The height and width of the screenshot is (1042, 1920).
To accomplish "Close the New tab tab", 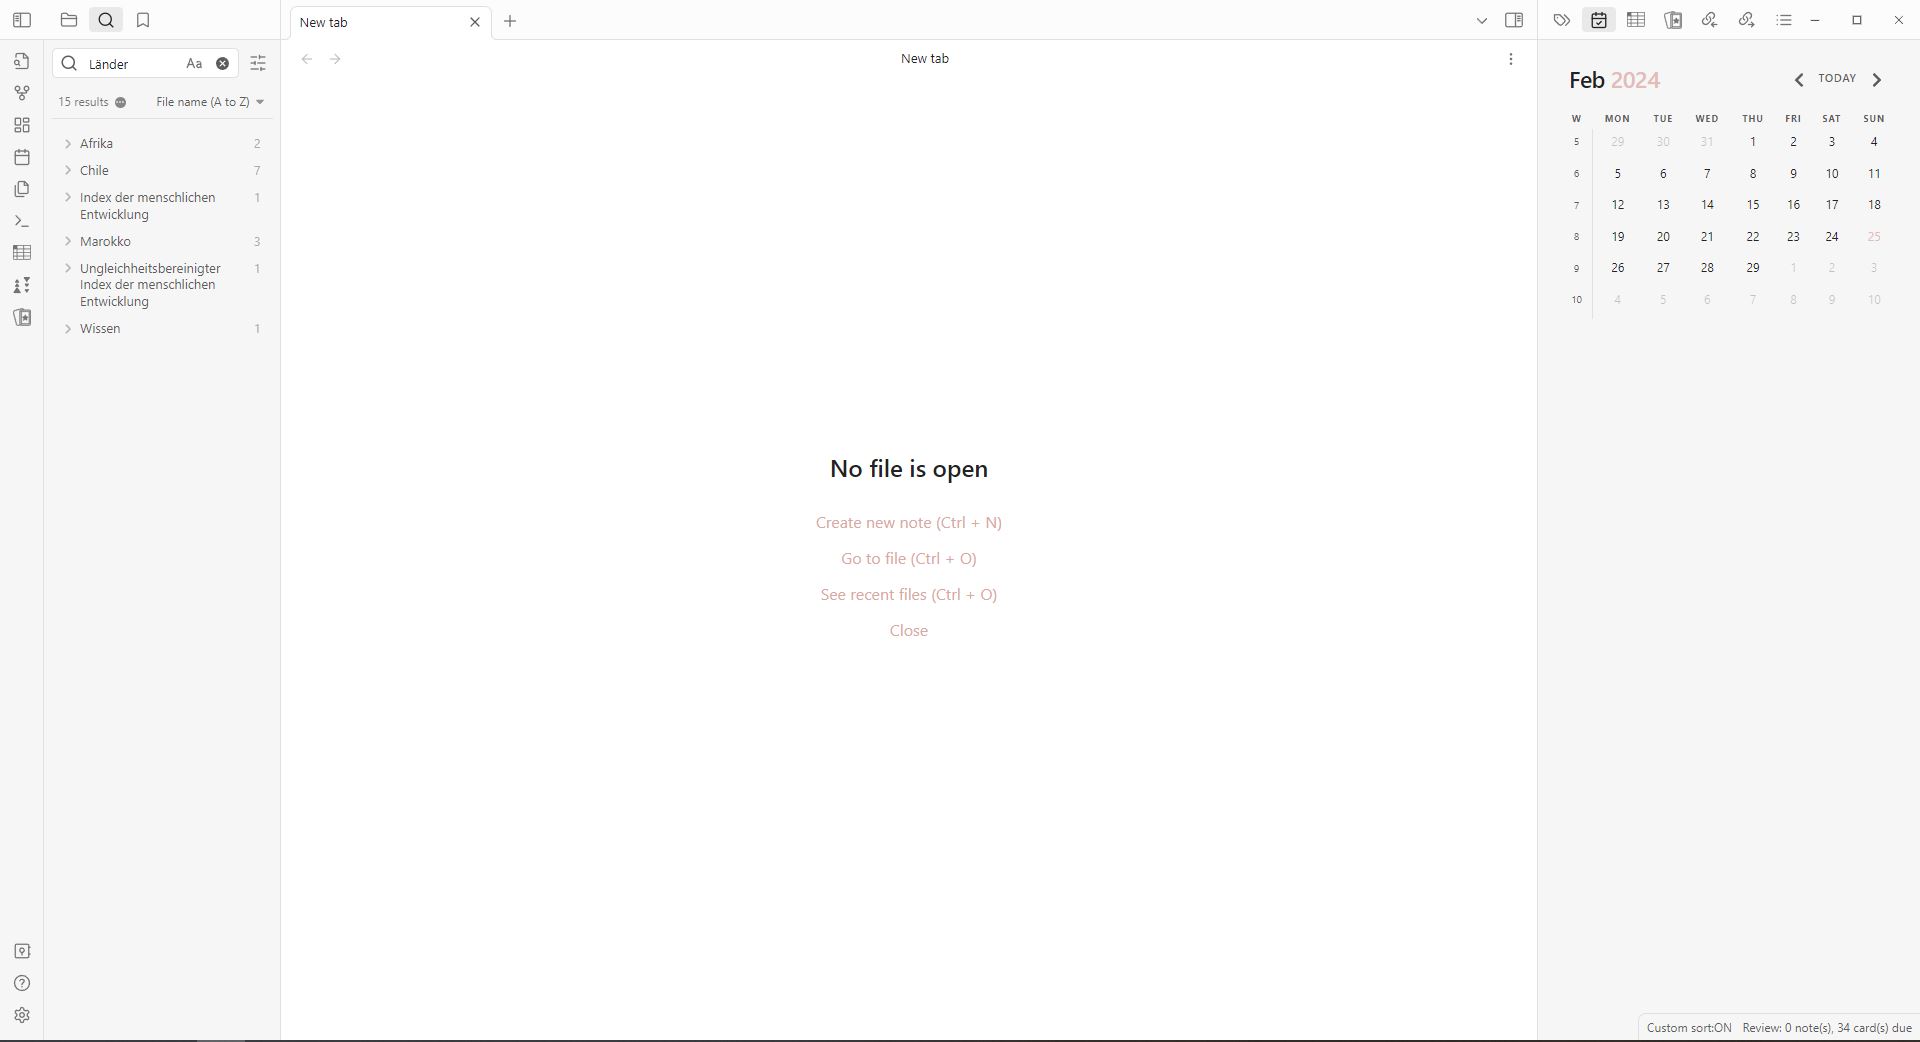I will point(475,22).
